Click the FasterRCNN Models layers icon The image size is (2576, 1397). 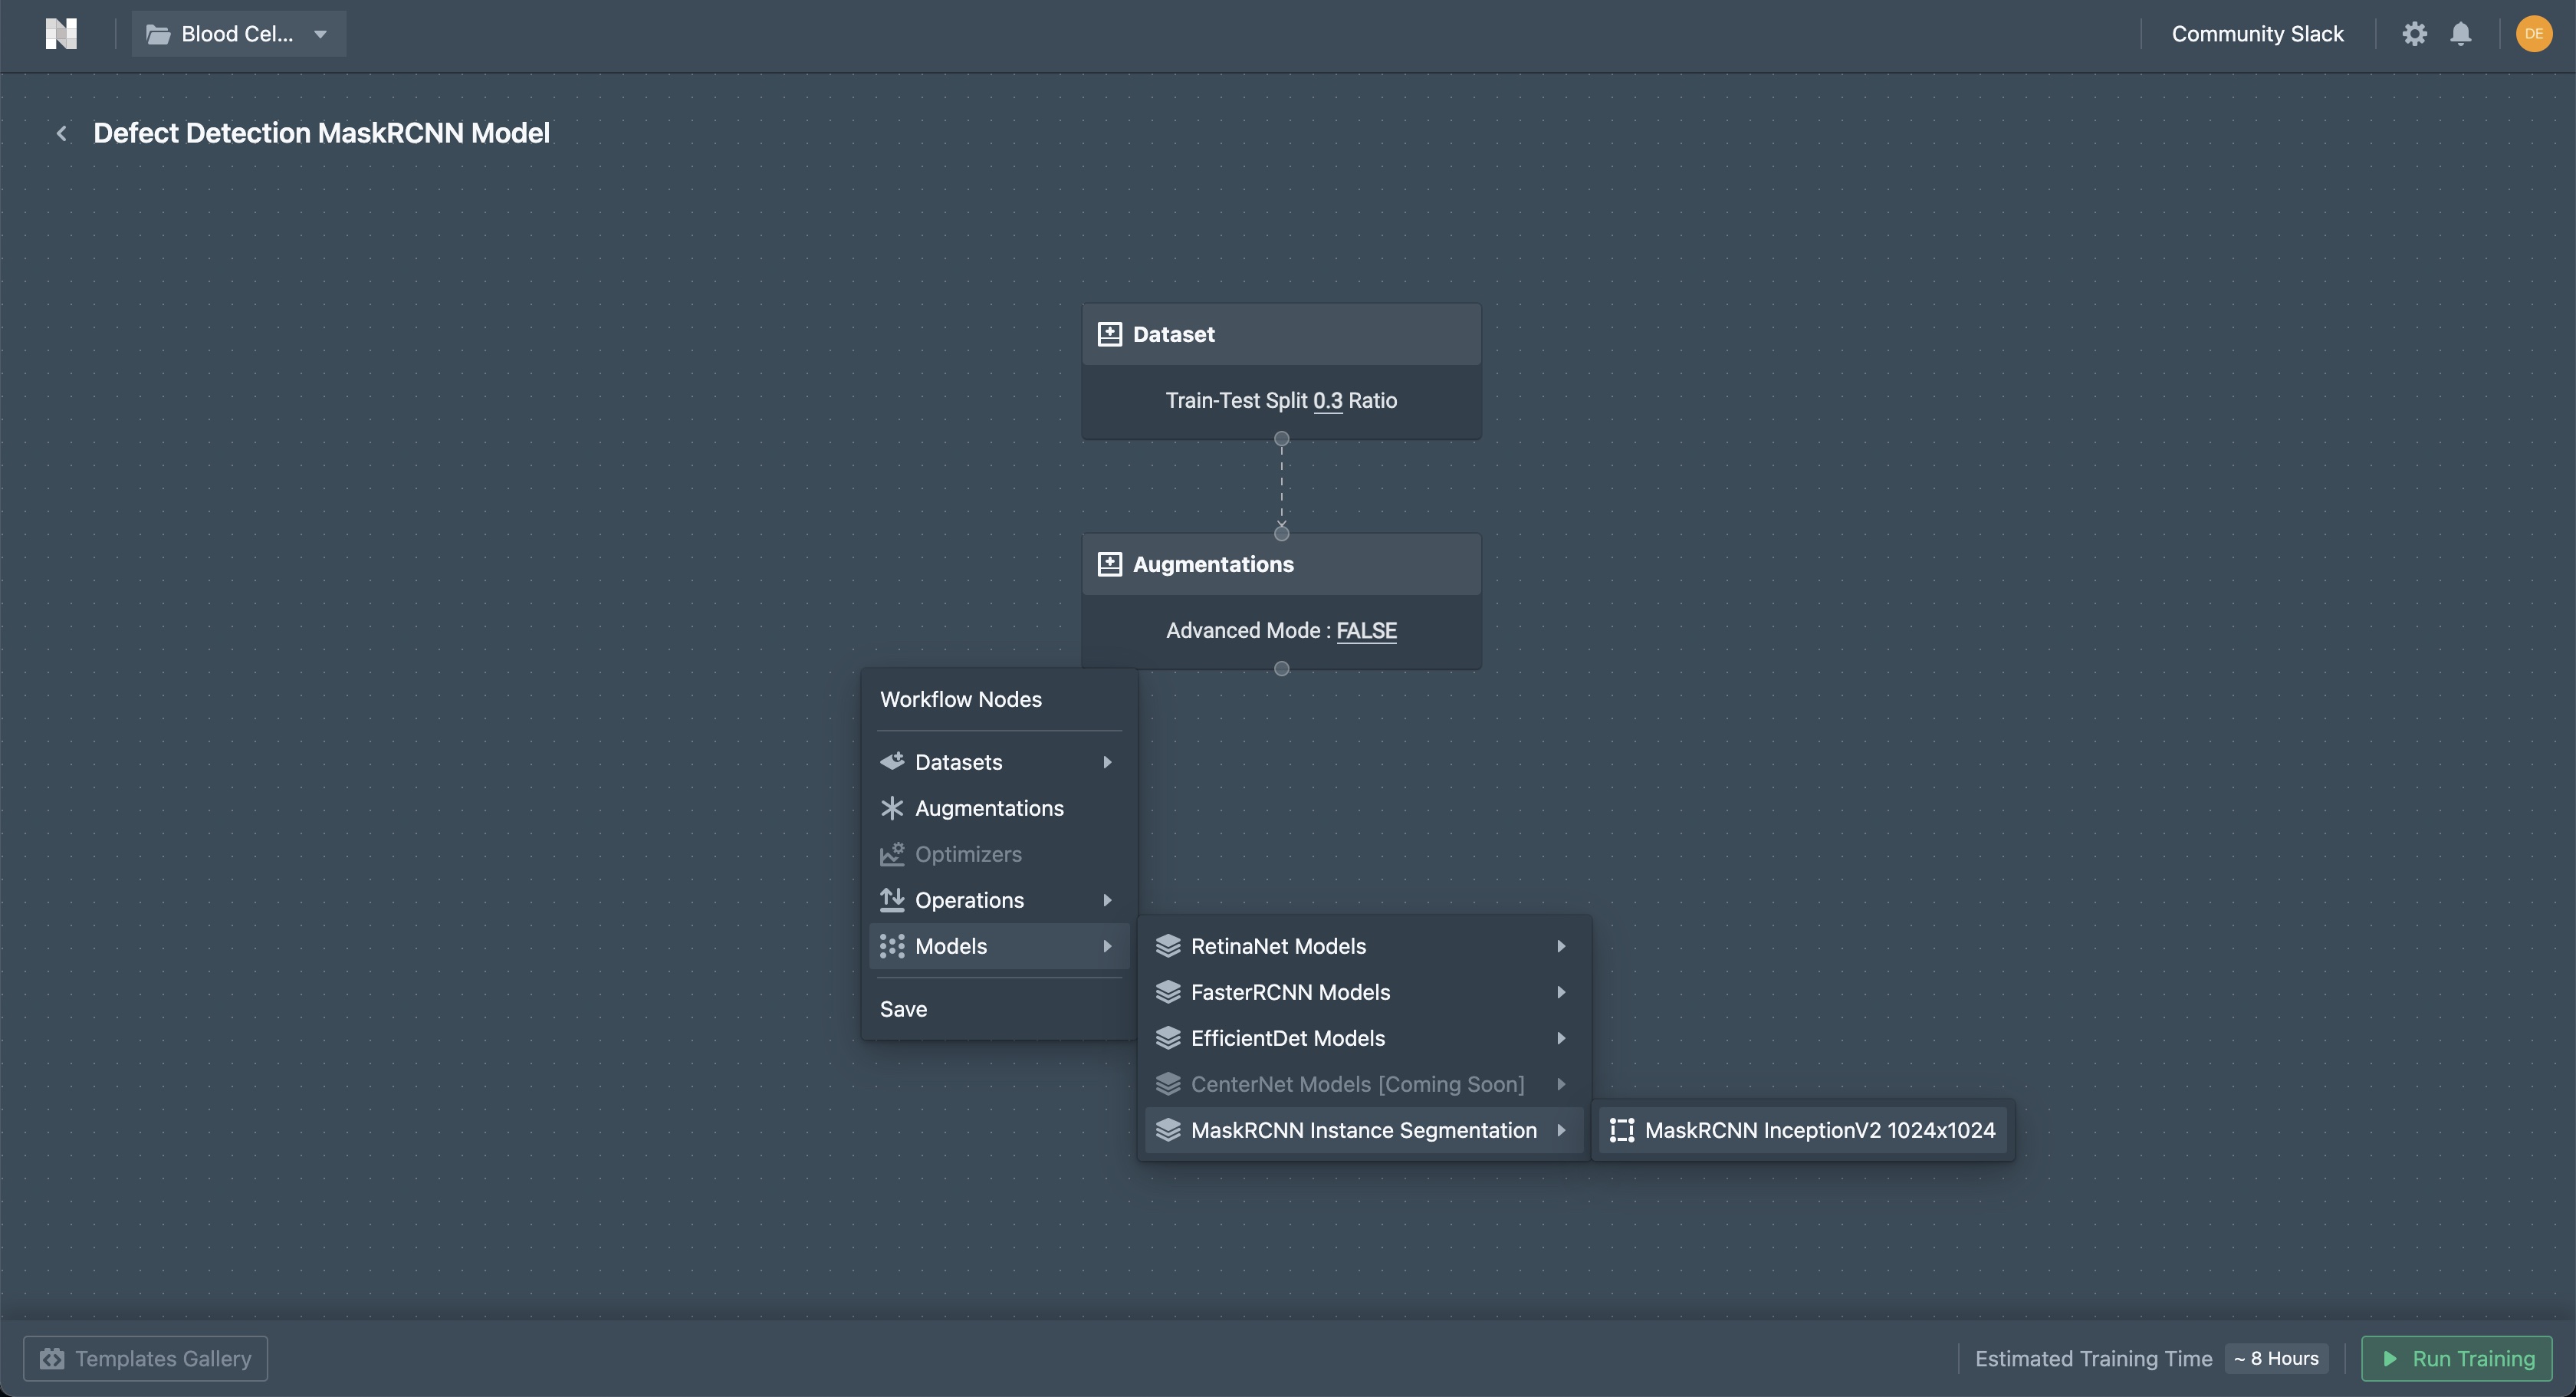[x=1168, y=992]
